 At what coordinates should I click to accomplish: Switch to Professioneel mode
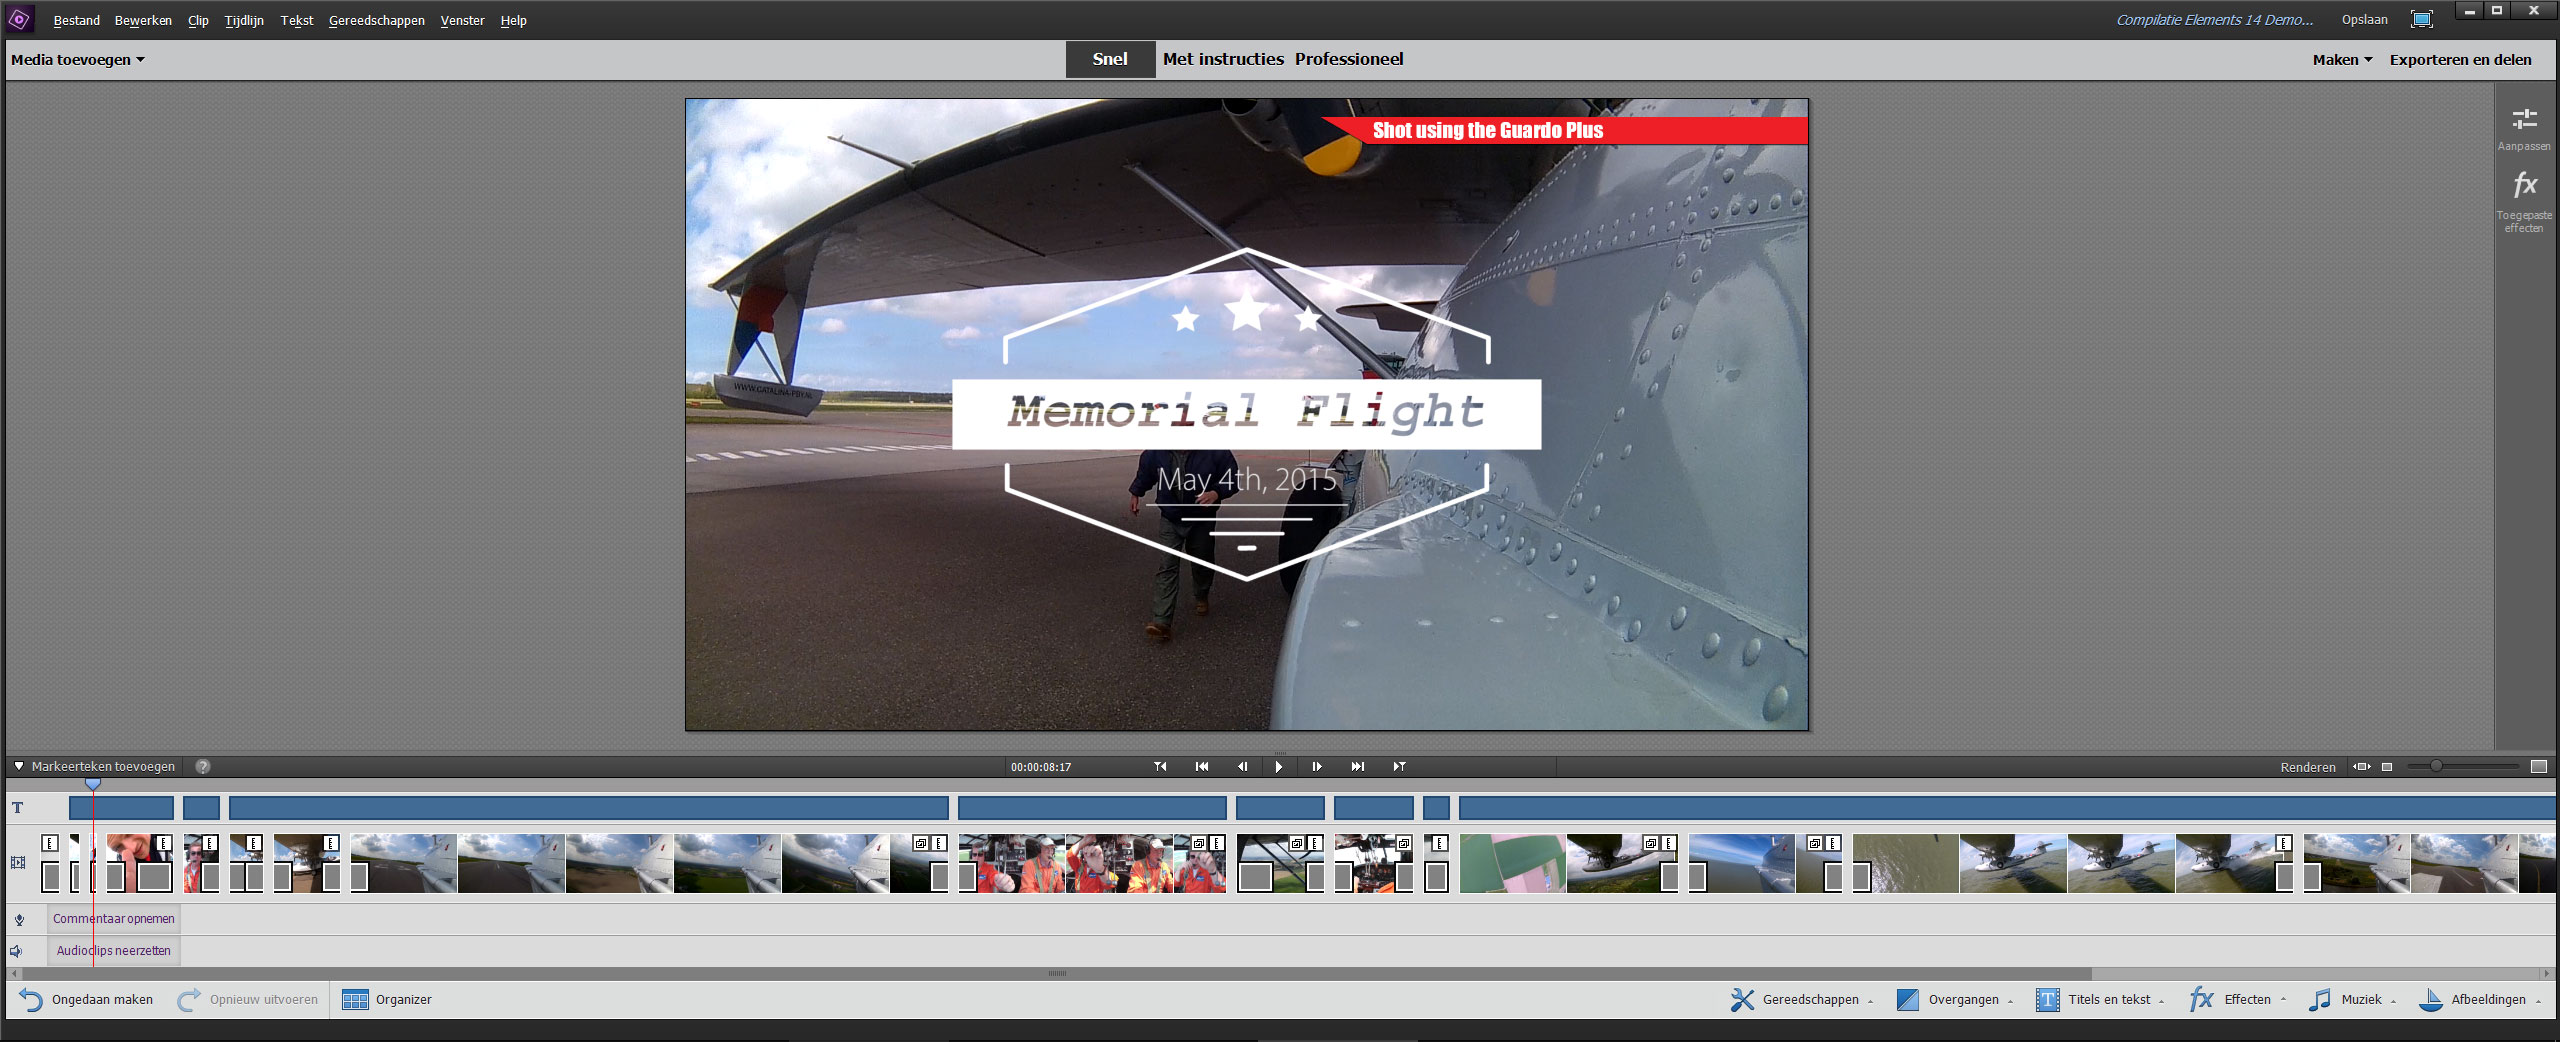pos(1349,59)
